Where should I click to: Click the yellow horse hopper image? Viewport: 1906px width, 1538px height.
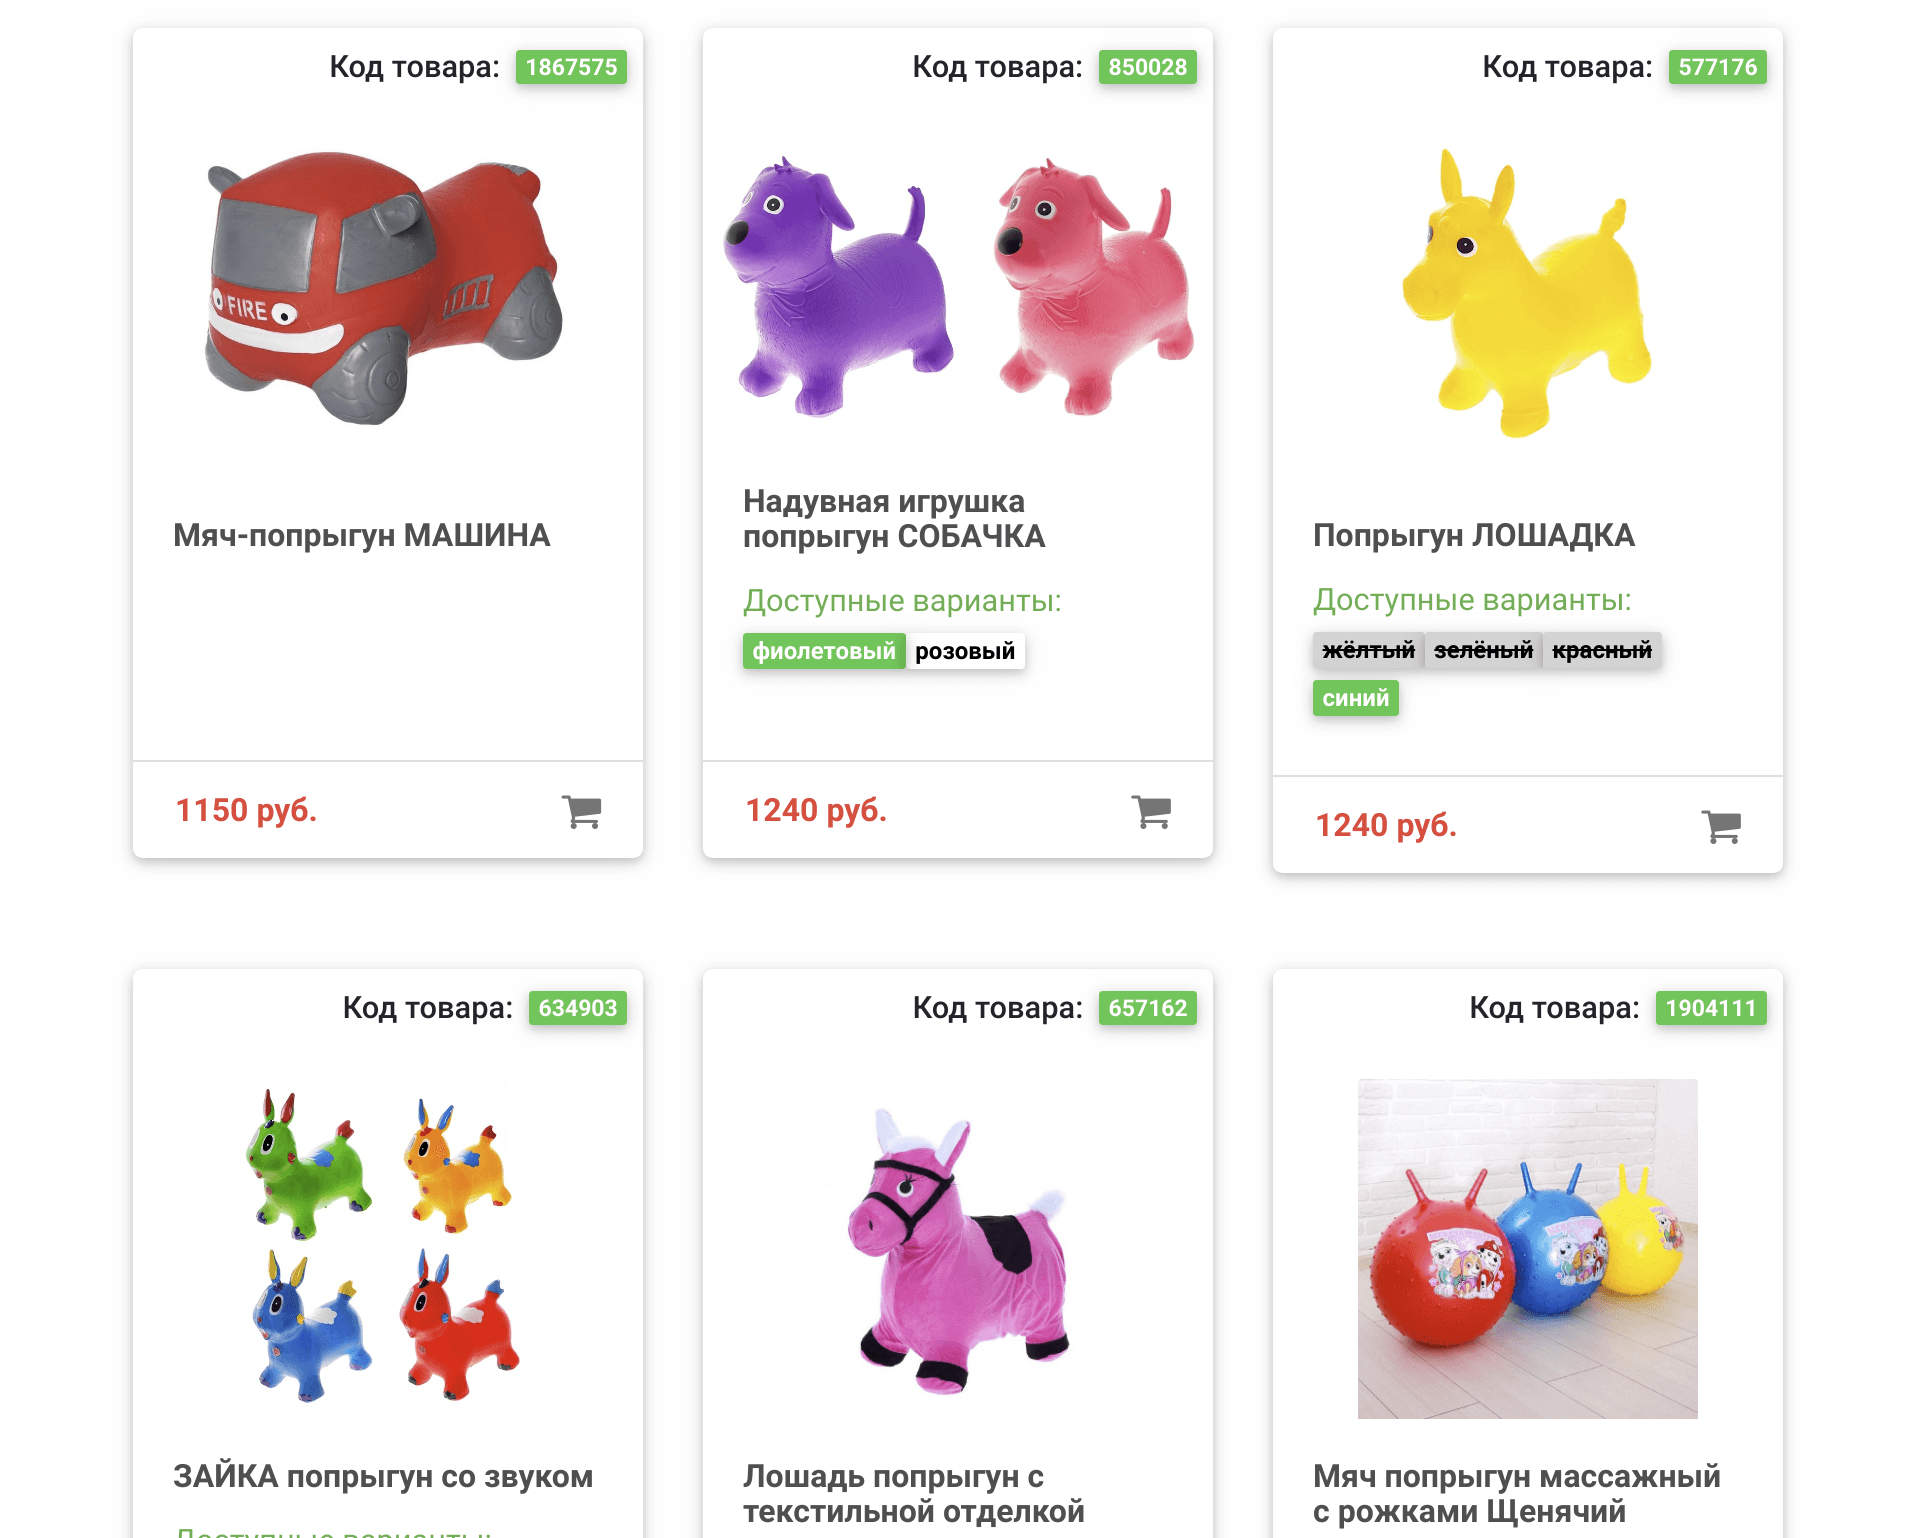(1526, 292)
